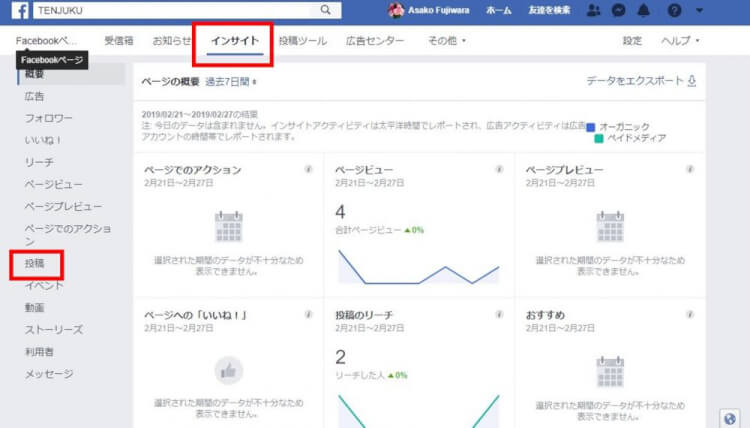Click the 投稿のリーチ card title
Viewport: 750px width, 428px height.
tap(364, 315)
